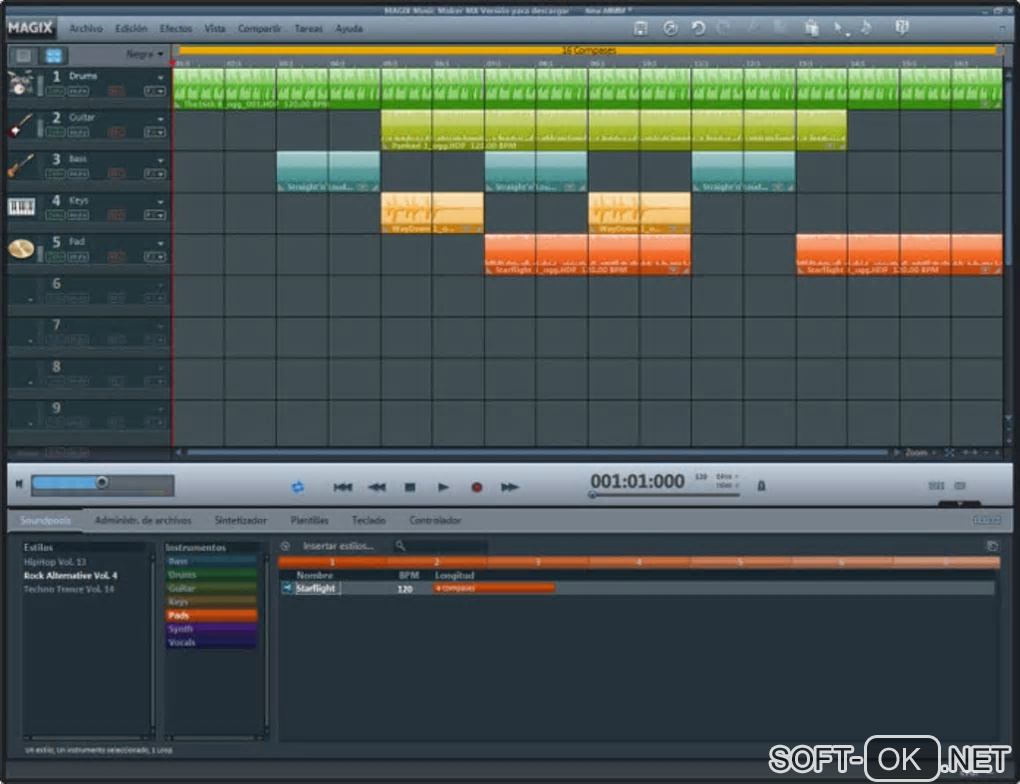Open the Edición menu
The width and height of the screenshot is (1020, 784).
coord(131,29)
